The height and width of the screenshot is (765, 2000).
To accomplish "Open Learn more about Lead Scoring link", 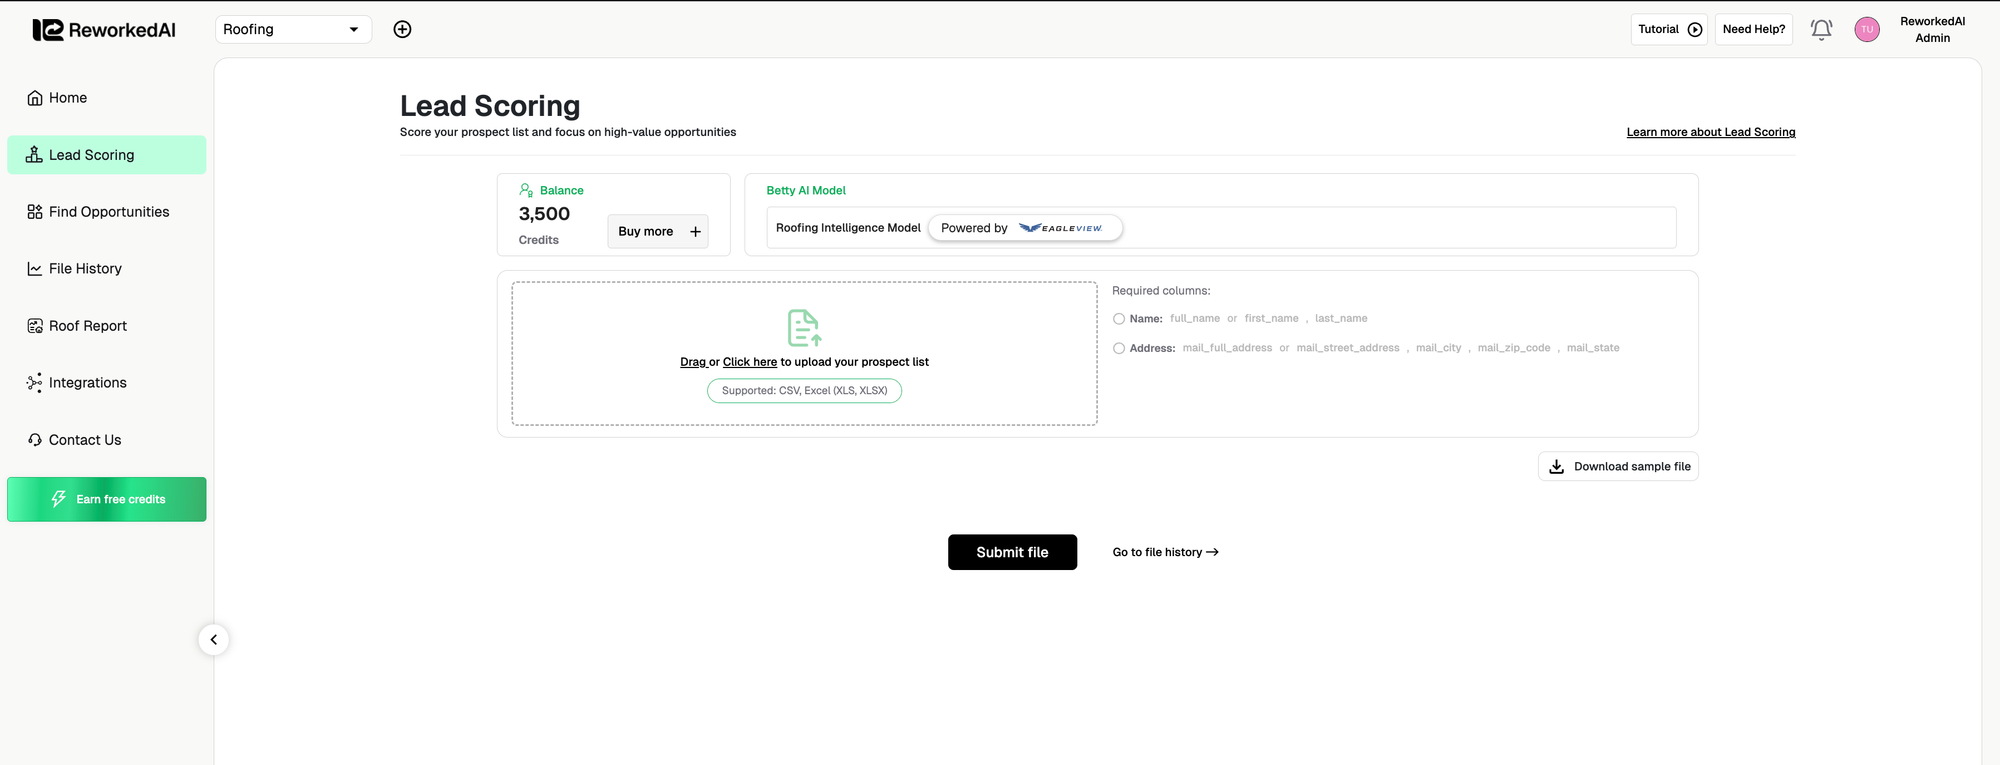I will coord(1710,132).
